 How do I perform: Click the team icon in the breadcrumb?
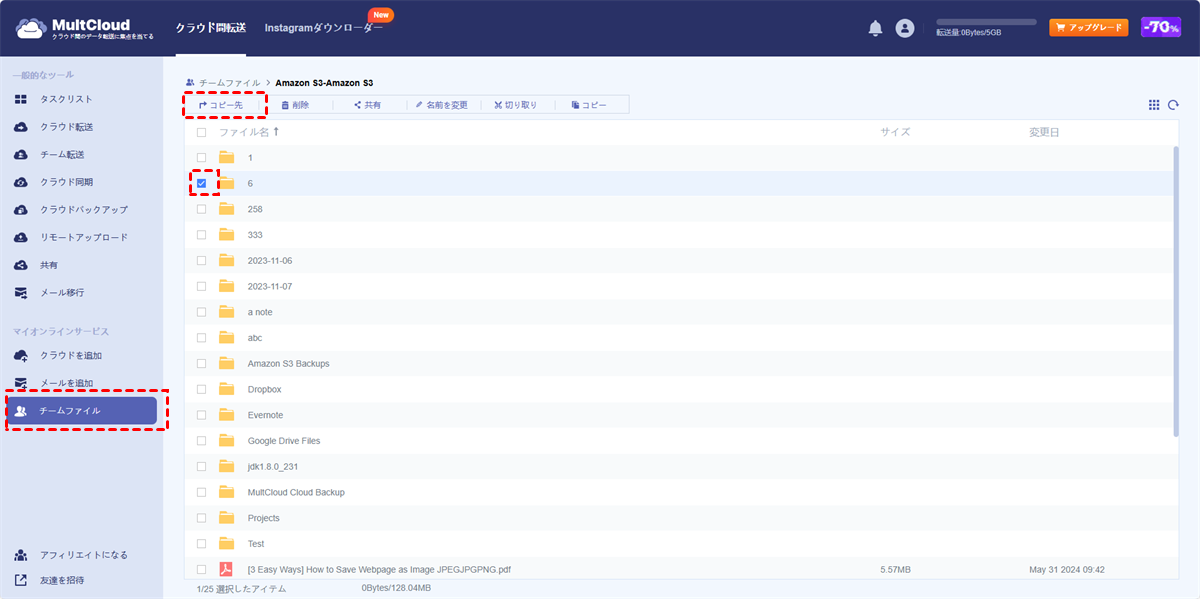pos(190,82)
